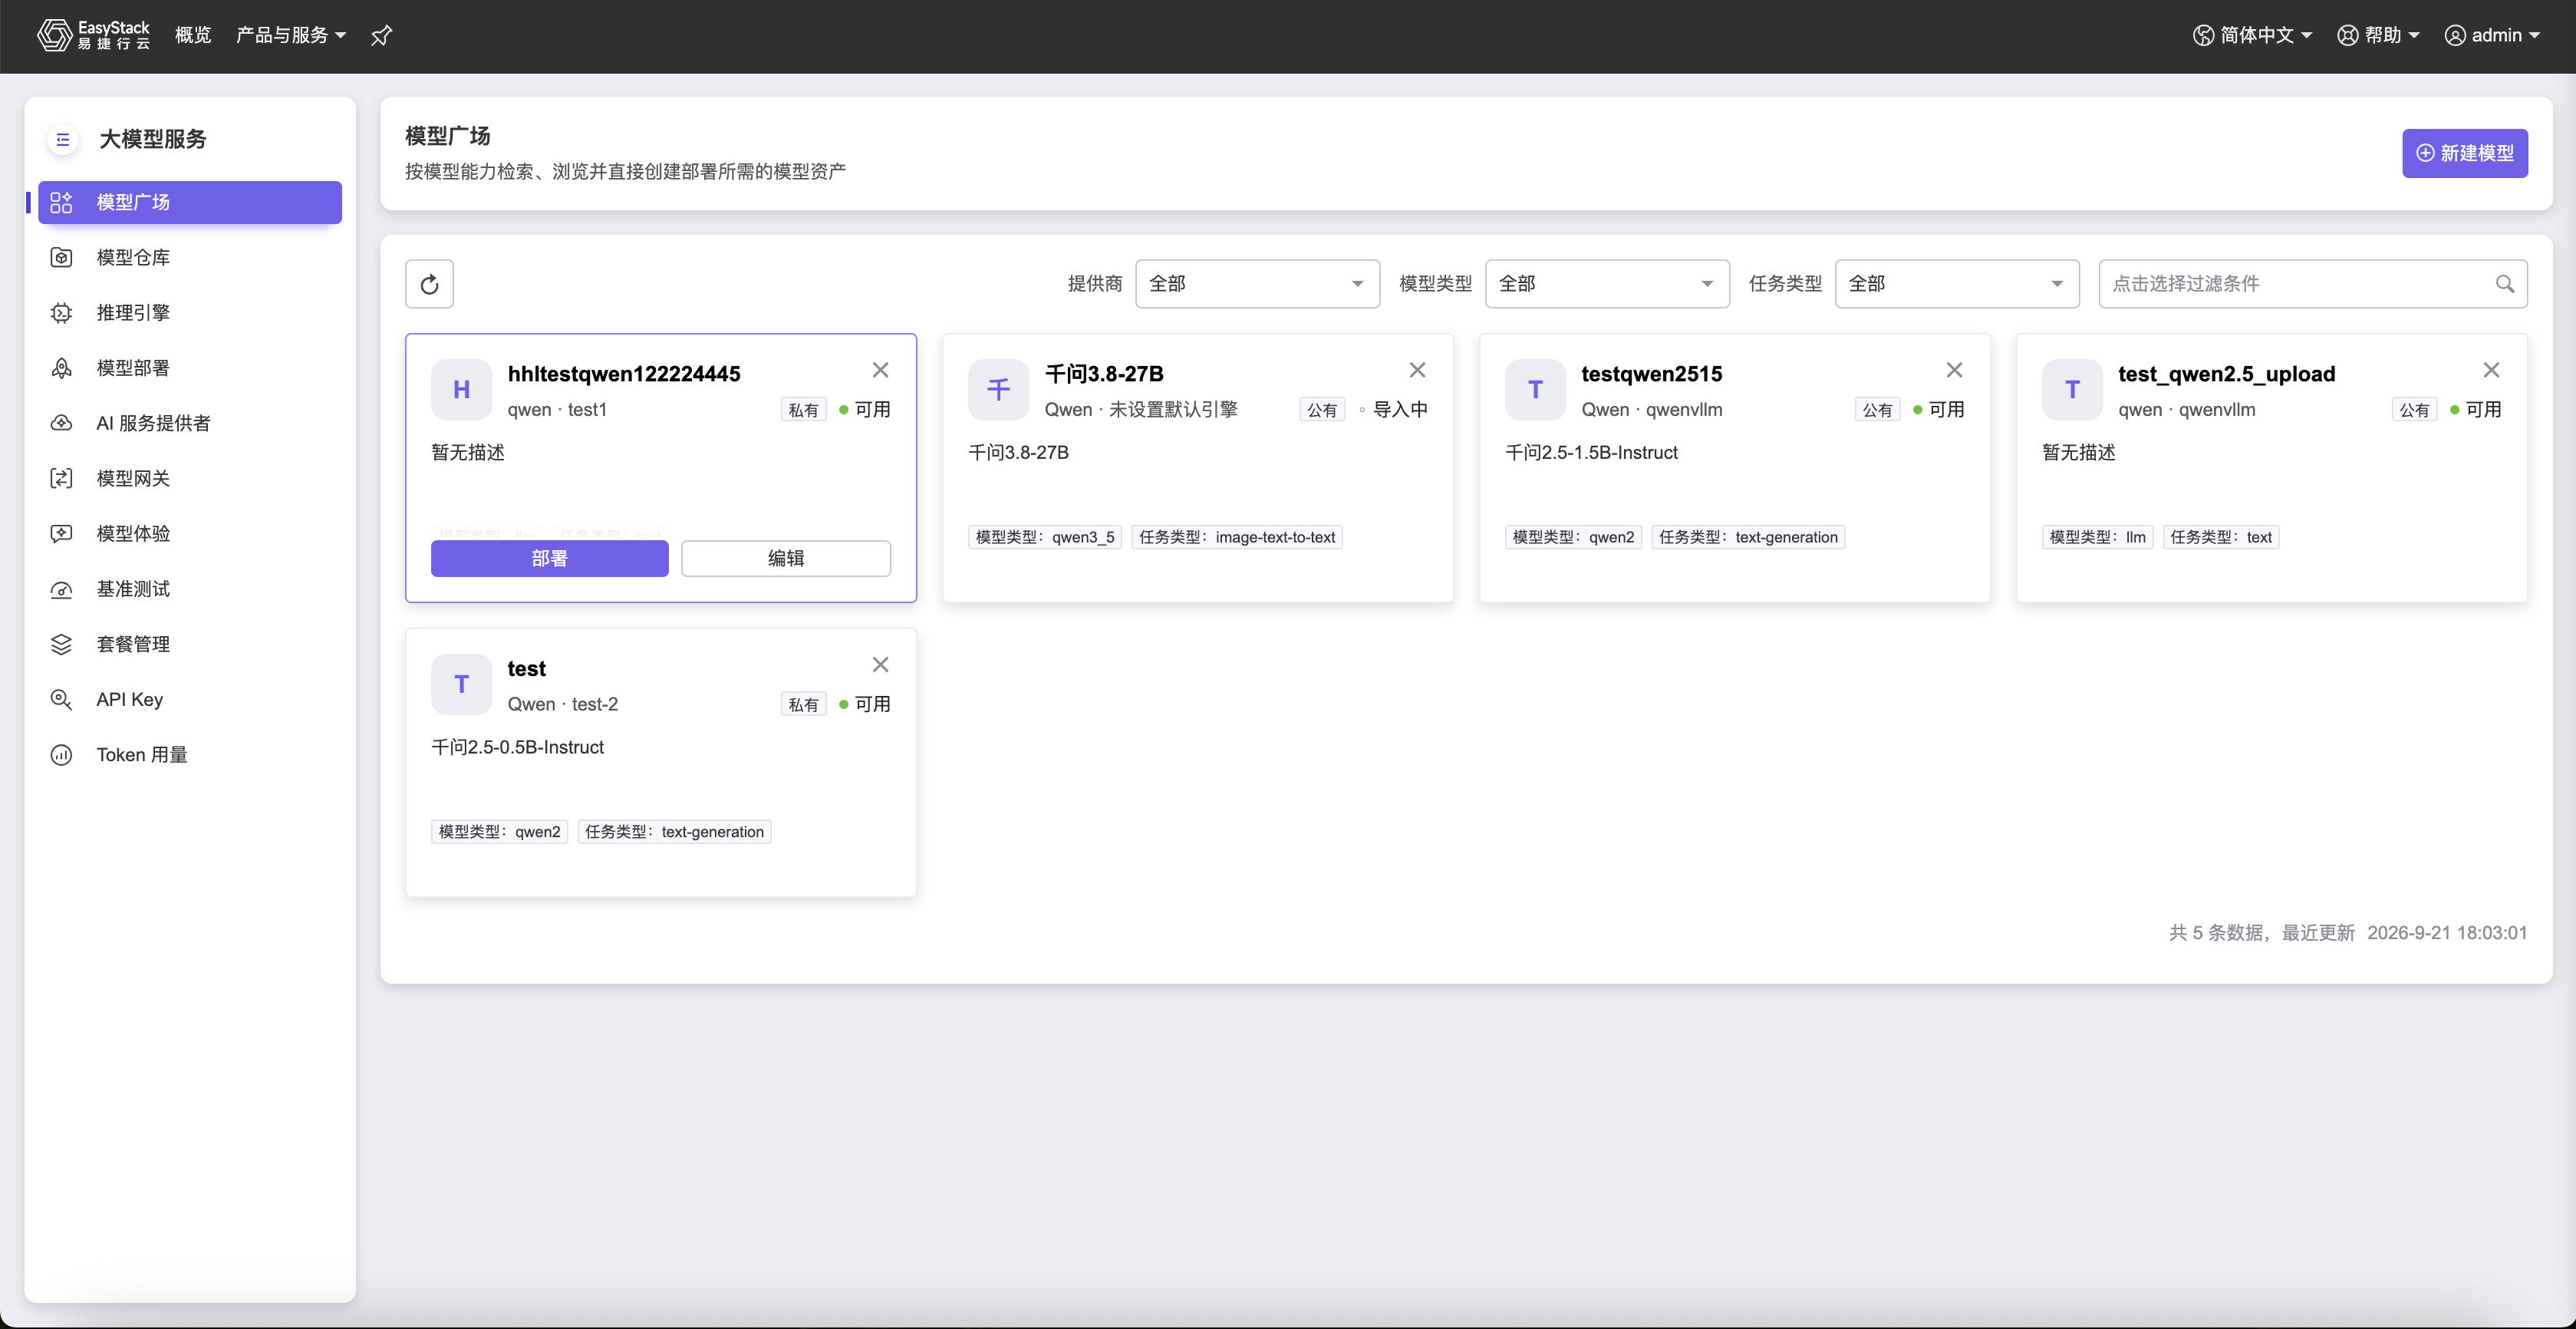
Task: Open the 提供商 dropdown
Action: point(1257,284)
